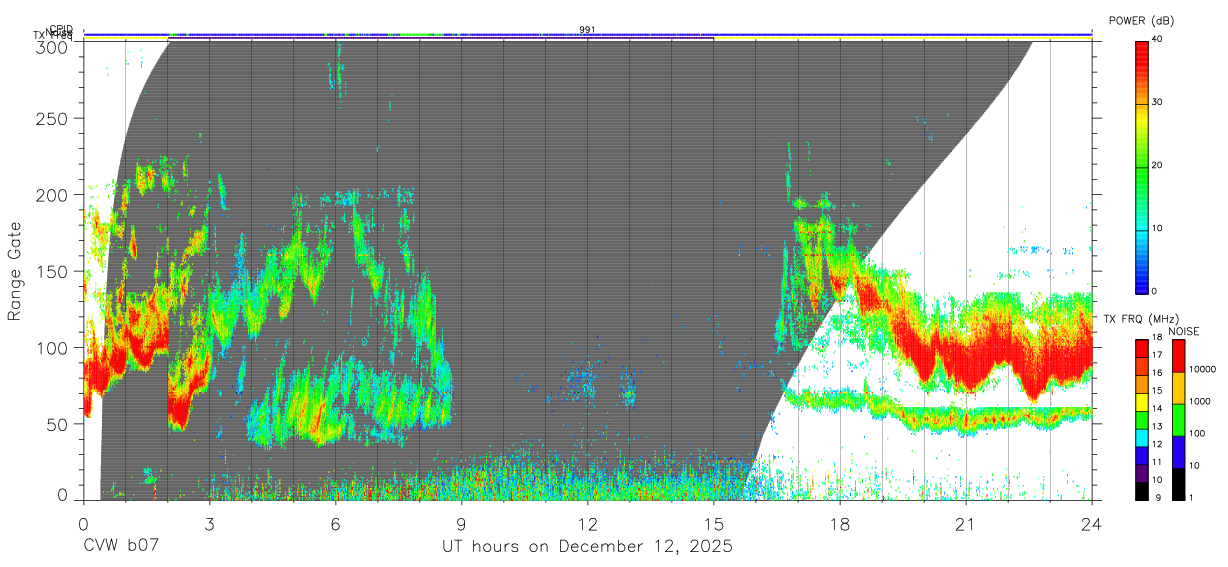Click the x-axis tick label '3'

click(x=209, y=523)
